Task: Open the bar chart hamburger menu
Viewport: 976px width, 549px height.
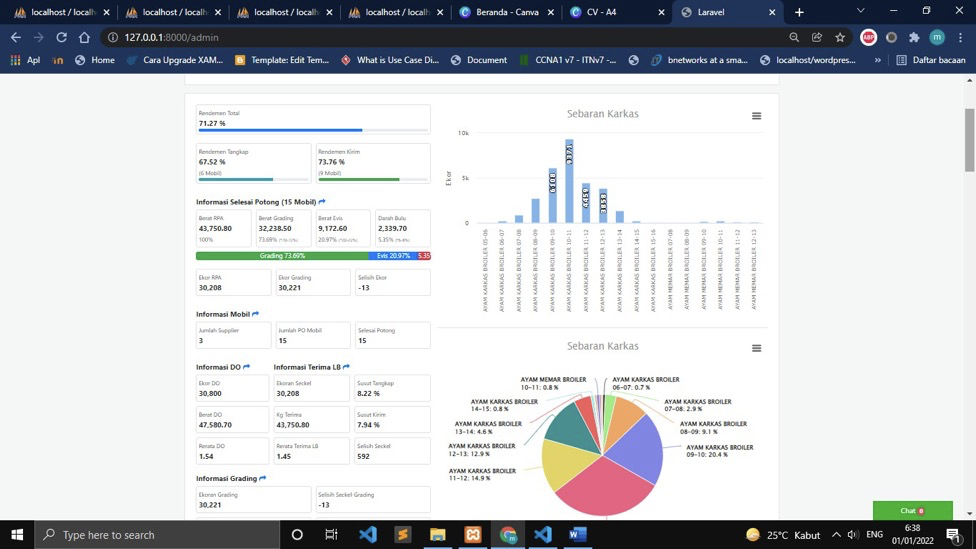Action: coord(756,116)
